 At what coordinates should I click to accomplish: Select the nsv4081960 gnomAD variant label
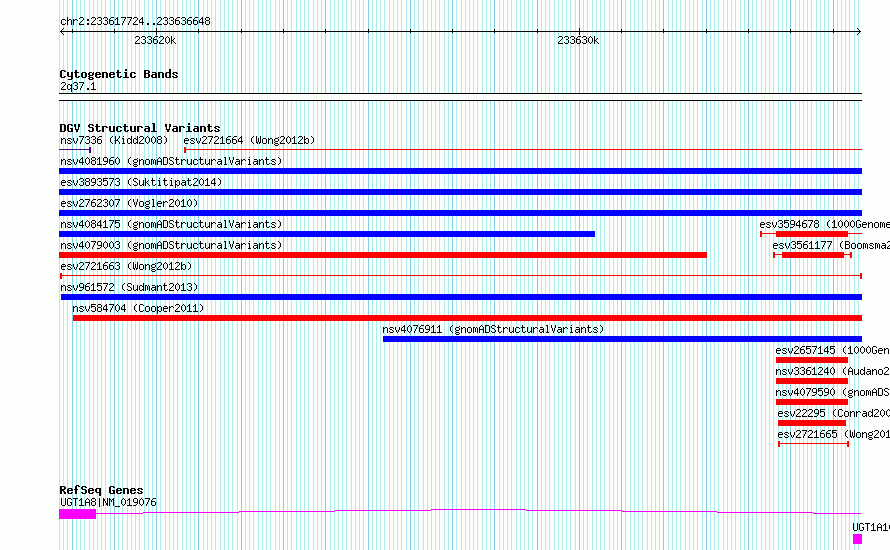coord(171,161)
